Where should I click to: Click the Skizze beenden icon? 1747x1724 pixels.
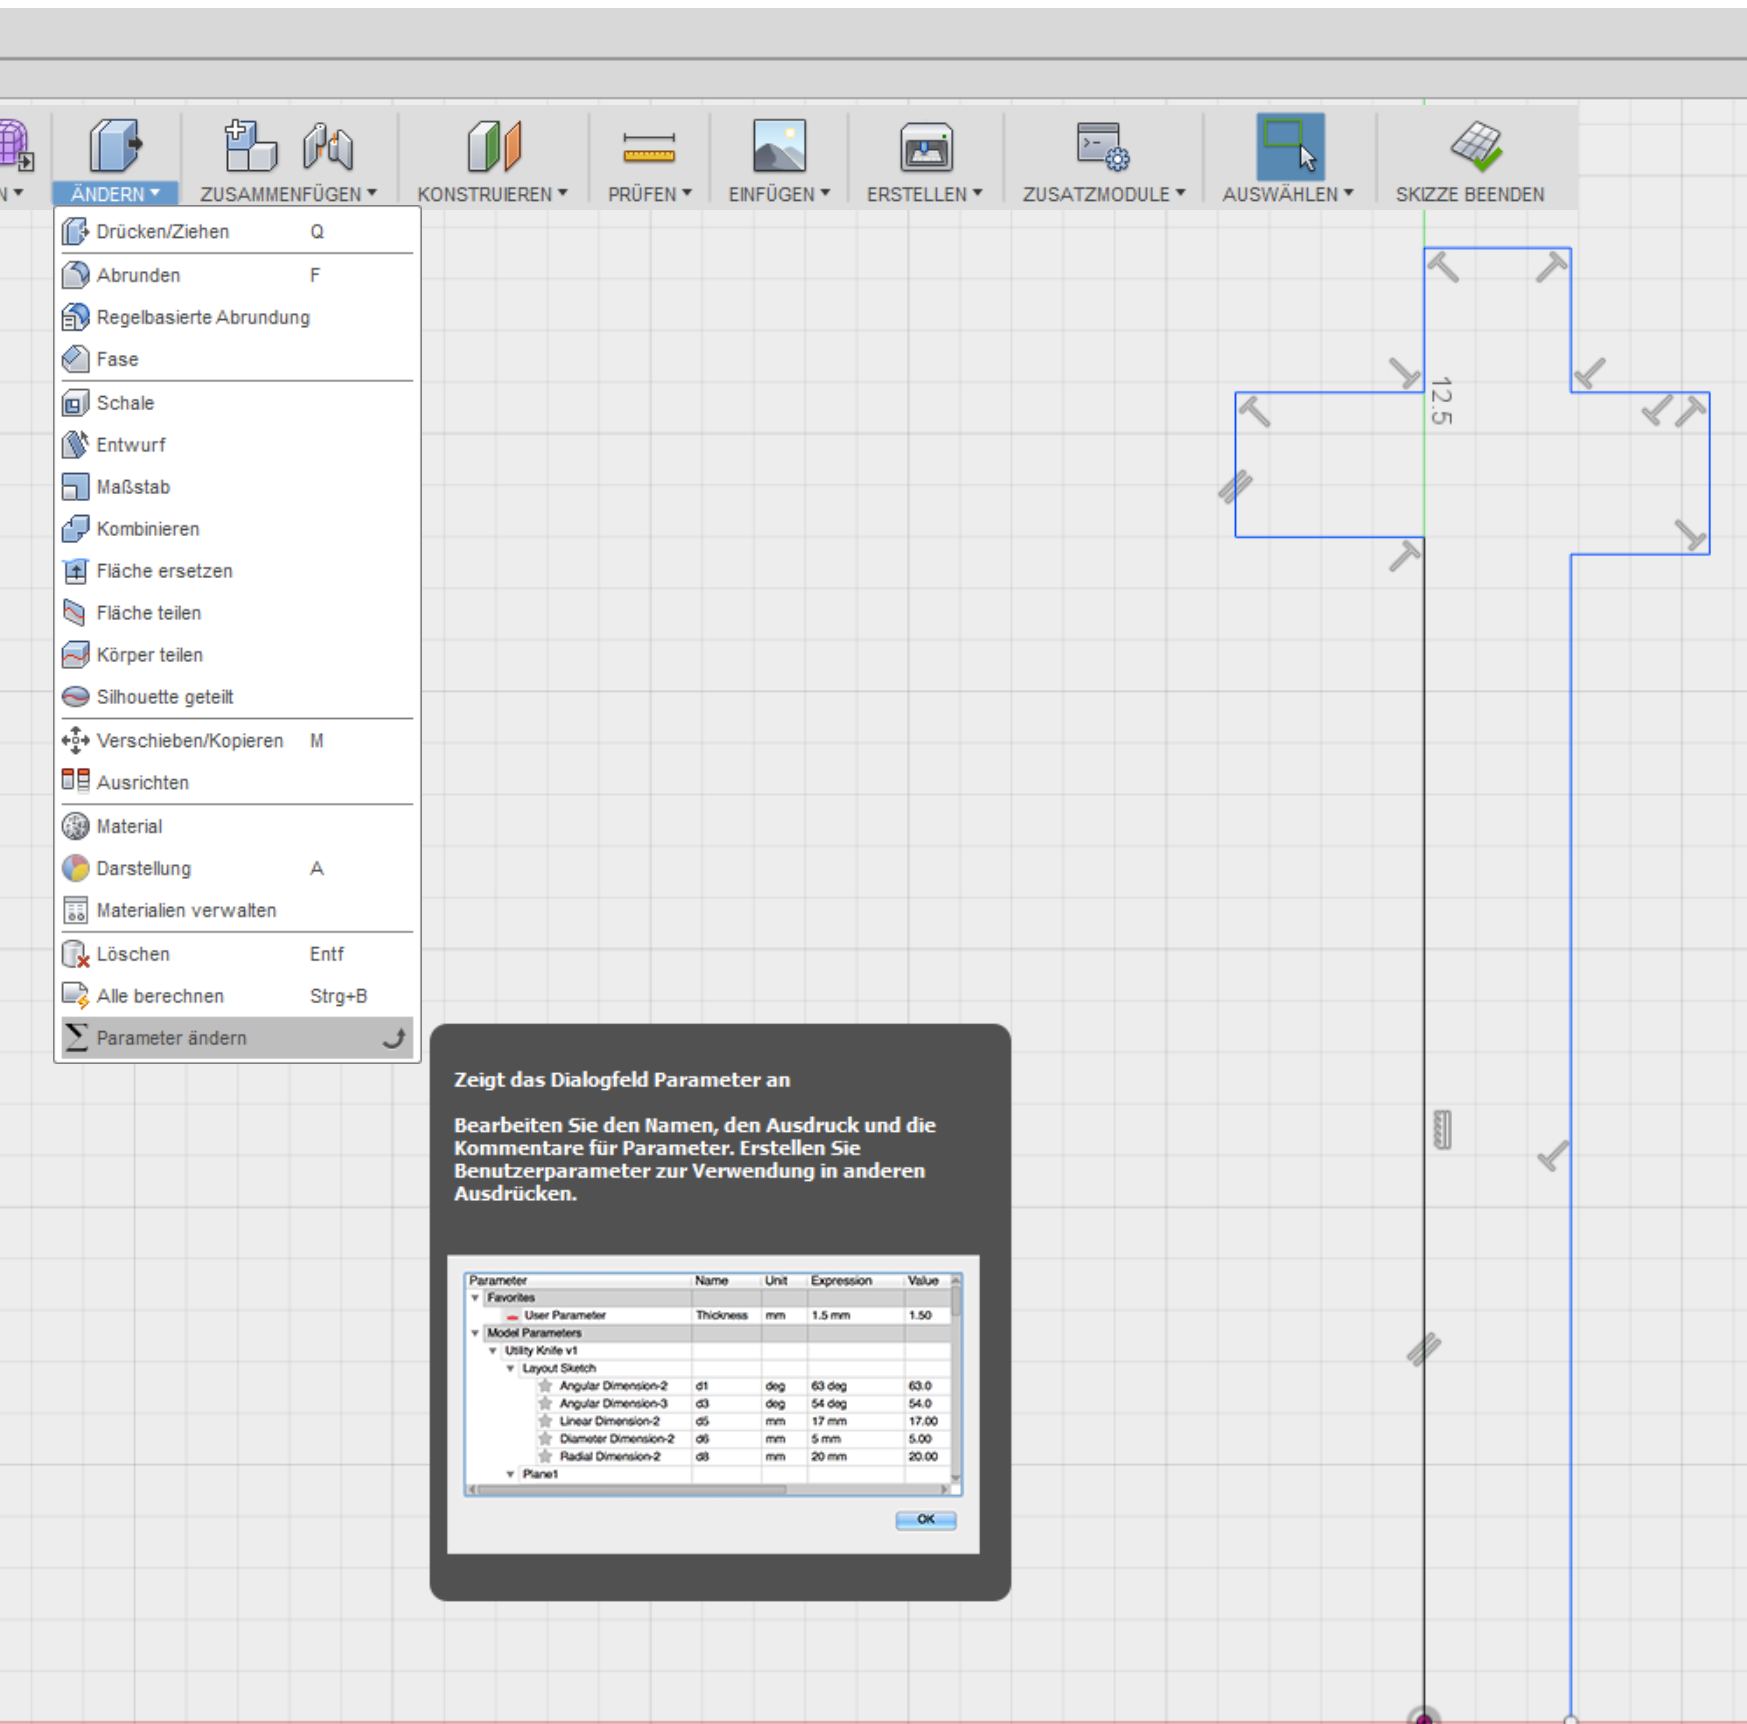1476,147
